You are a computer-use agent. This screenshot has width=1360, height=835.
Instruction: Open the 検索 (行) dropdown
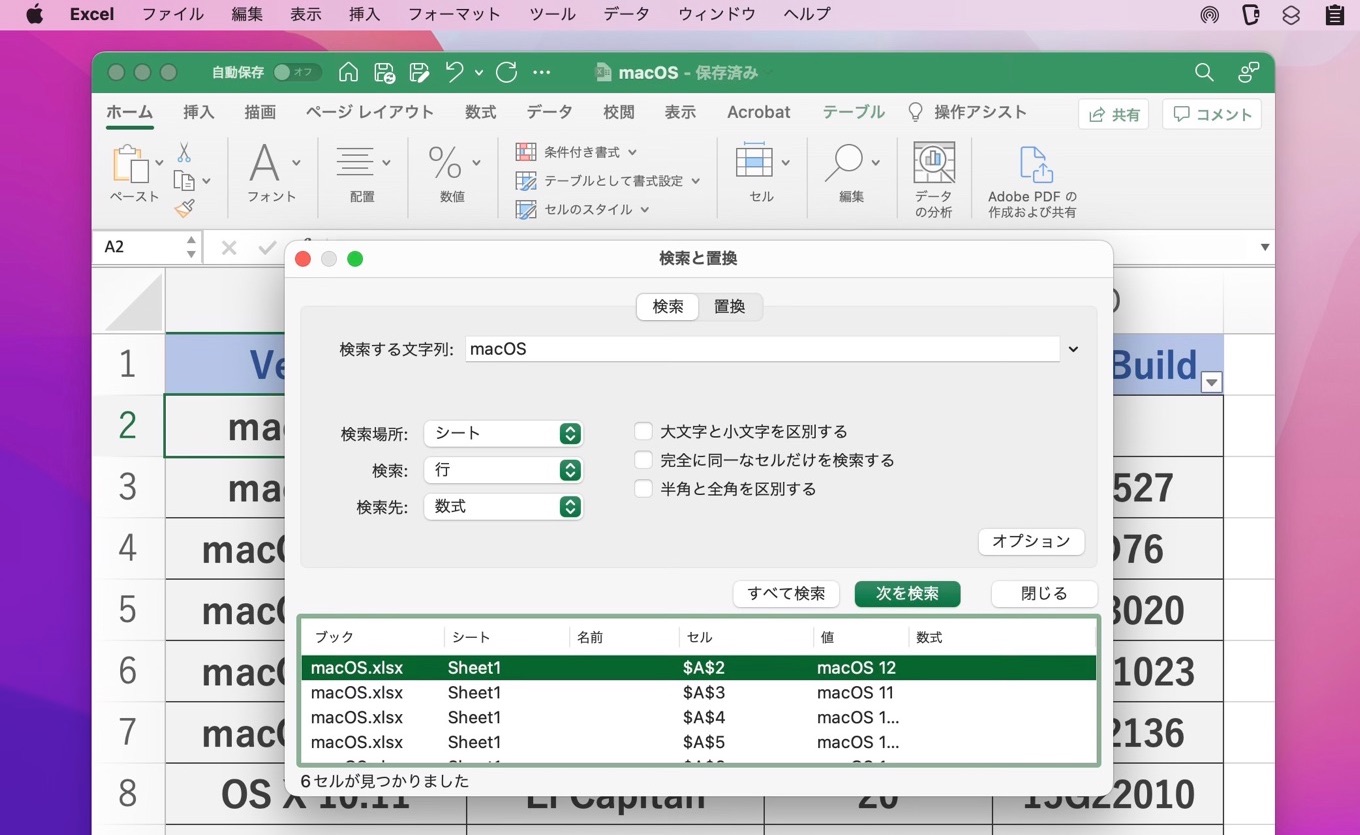pos(503,470)
